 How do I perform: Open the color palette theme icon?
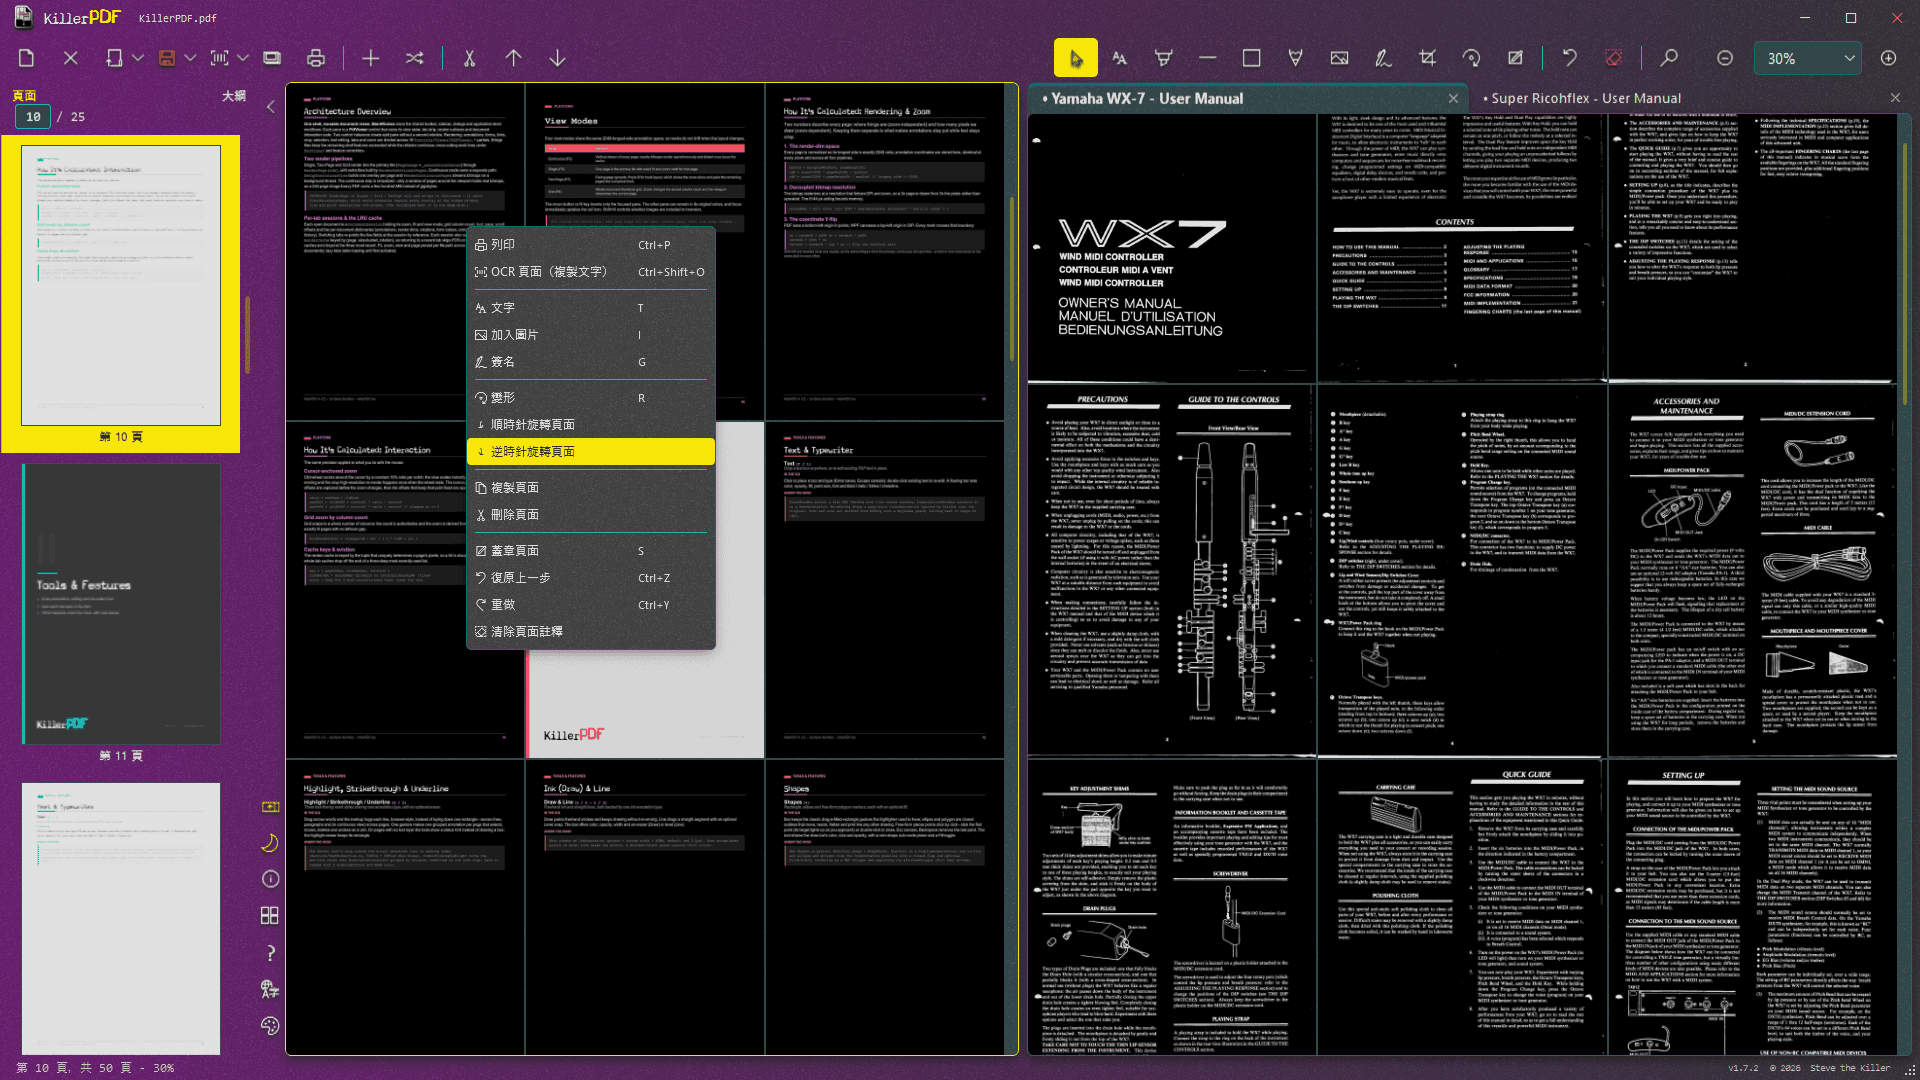270,1025
